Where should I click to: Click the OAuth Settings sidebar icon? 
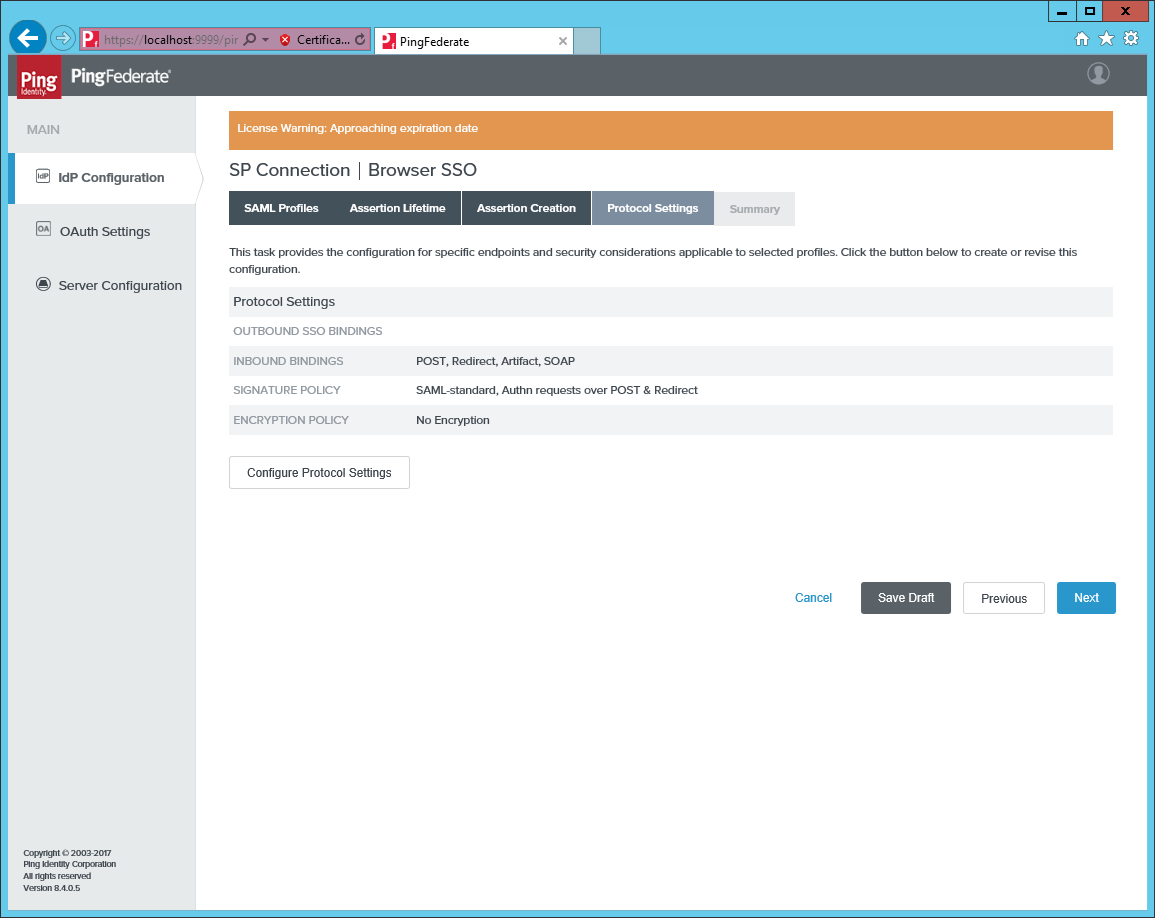click(43, 229)
